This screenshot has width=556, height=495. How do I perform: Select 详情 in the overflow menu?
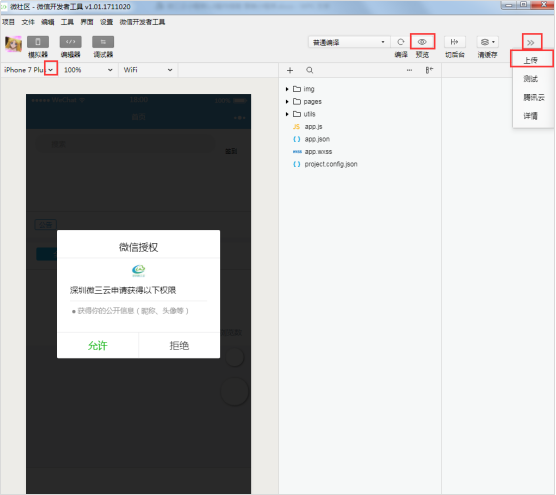[x=531, y=116]
